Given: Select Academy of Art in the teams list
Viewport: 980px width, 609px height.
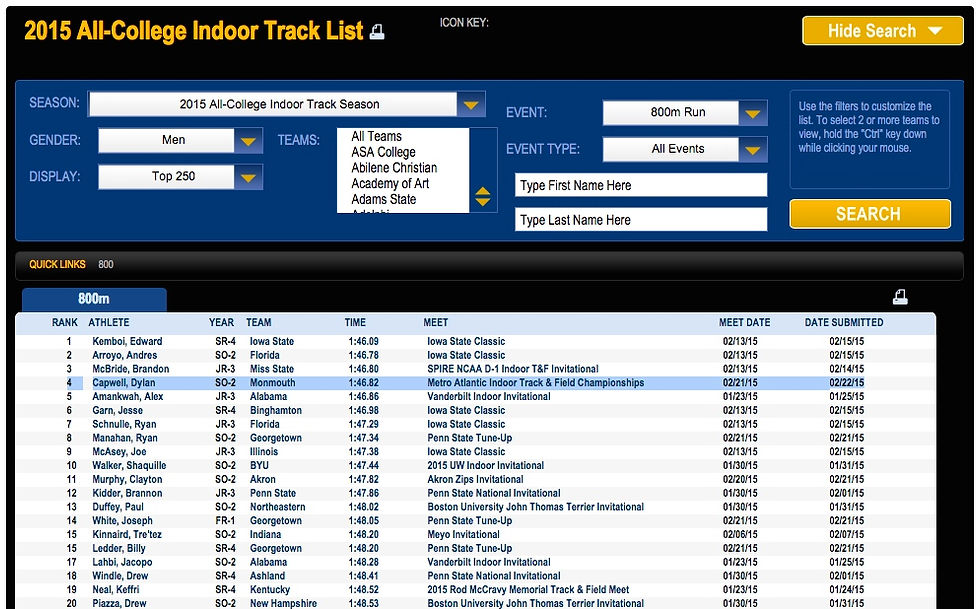Looking at the screenshot, I should click(390, 183).
